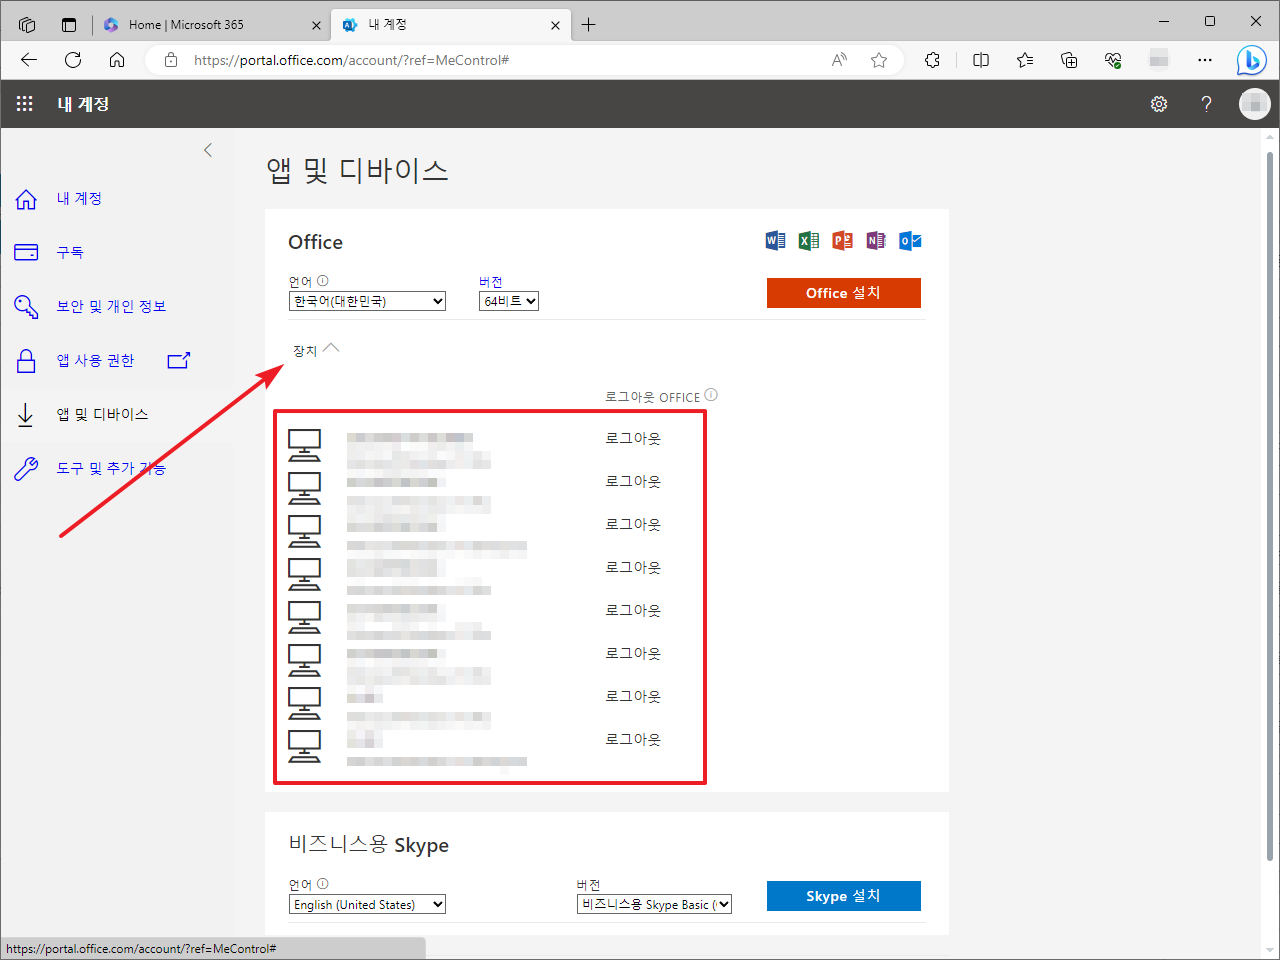
Task: Activate the Read aloud icon in address bar
Action: pos(839,60)
